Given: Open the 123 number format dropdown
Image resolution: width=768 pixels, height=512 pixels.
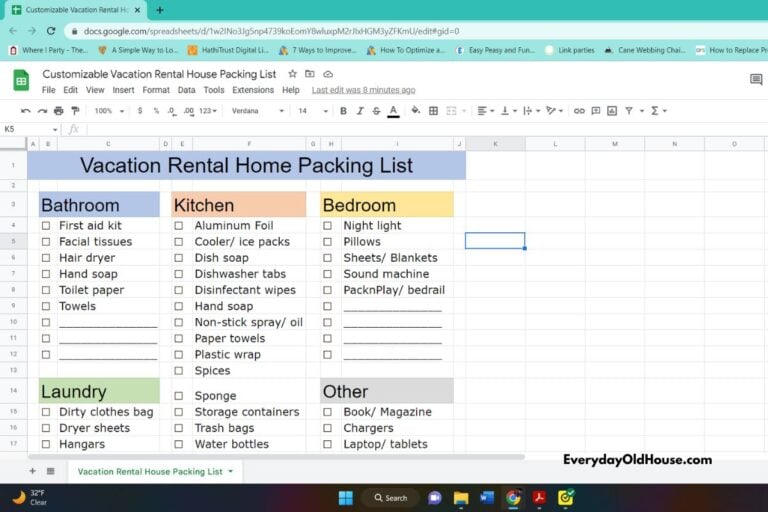Looking at the screenshot, I should click(208, 111).
